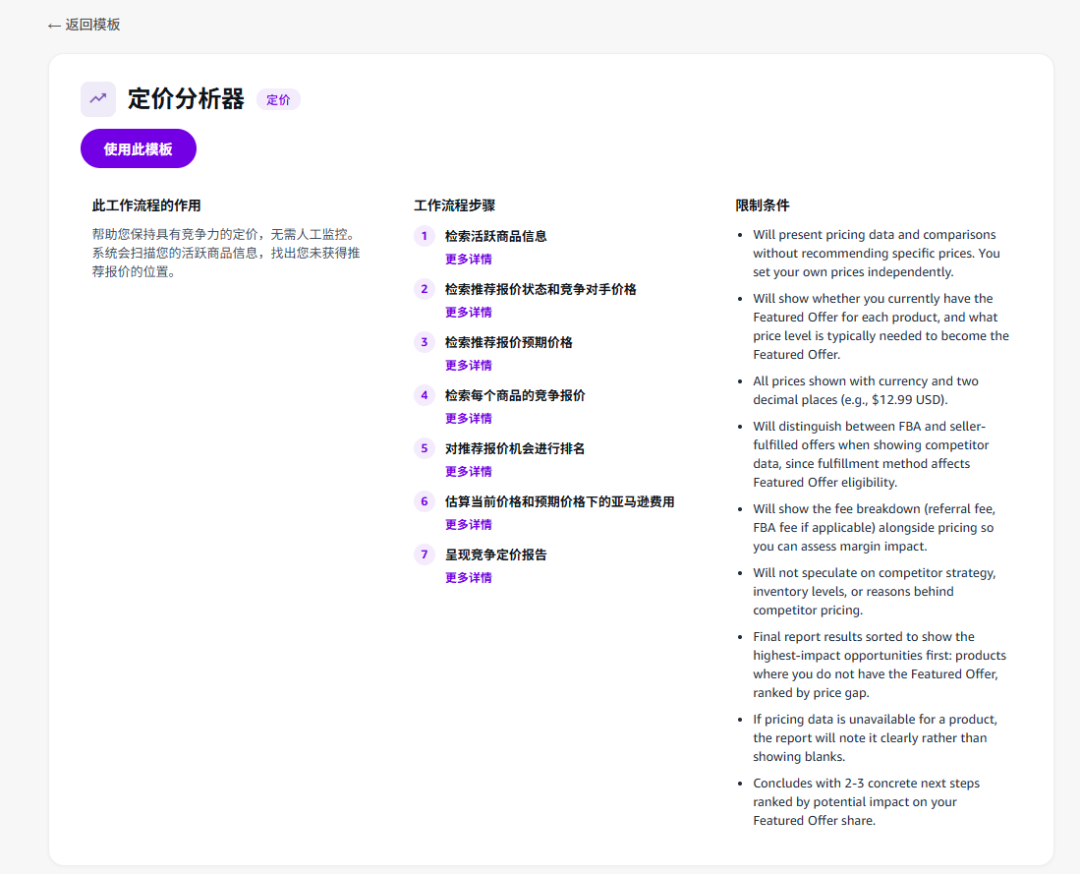The image size is (1080, 874).
Task: Click the 使用此模板 button
Action: point(138,149)
